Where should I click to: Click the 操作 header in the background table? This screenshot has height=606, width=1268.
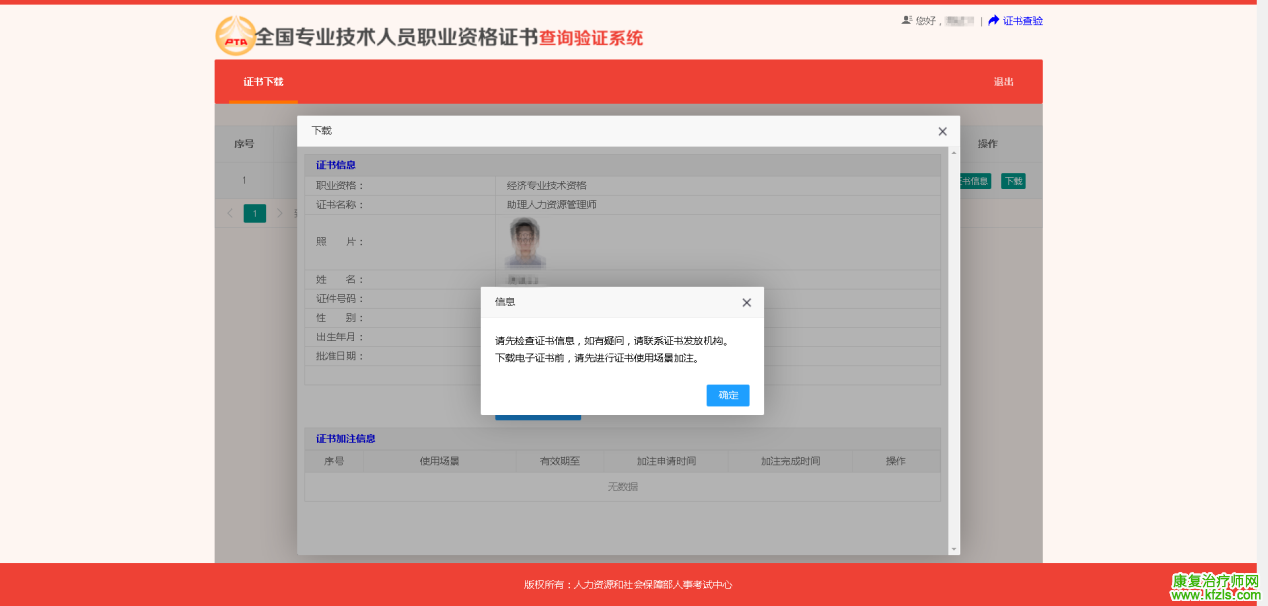[x=988, y=144]
